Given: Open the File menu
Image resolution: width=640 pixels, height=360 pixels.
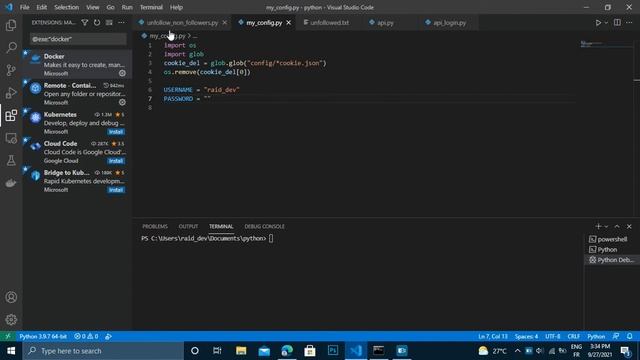Looking at the screenshot, I should click(x=24, y=7).
